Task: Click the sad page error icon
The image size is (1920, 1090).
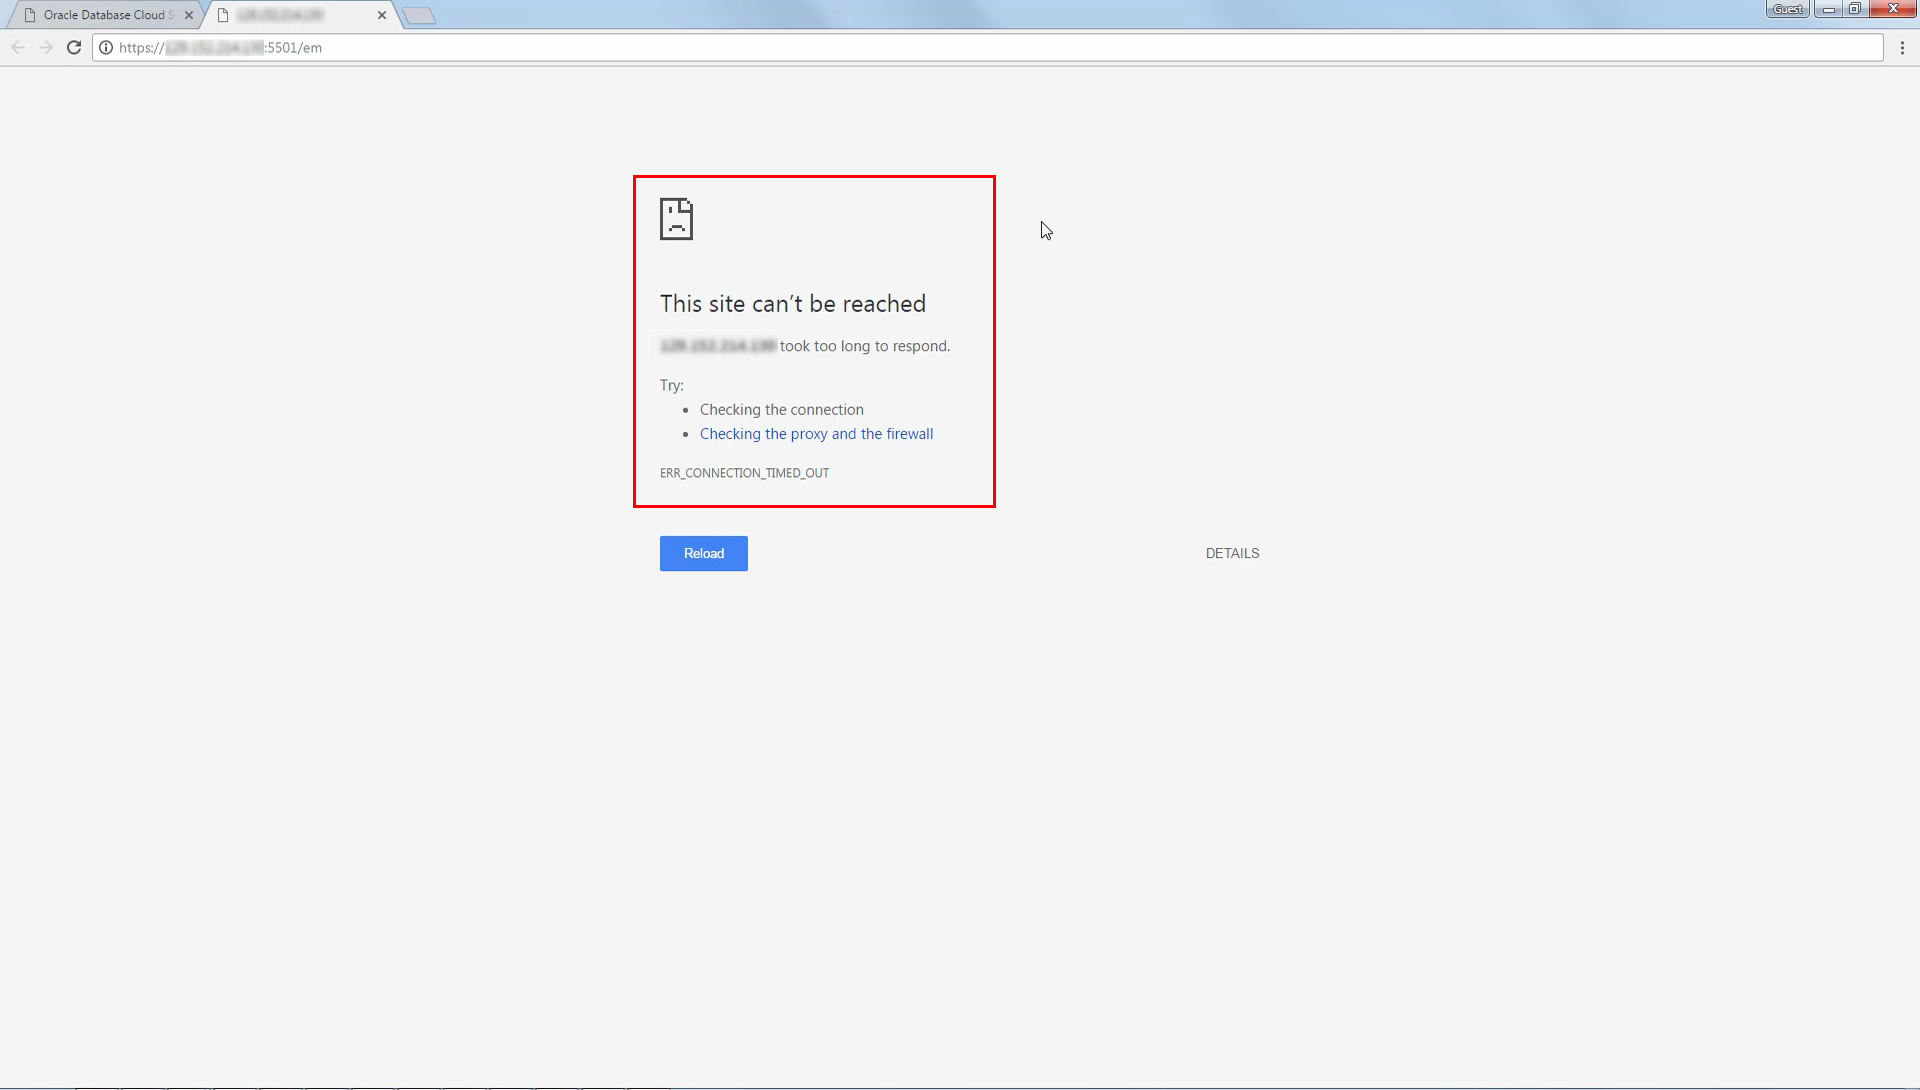Action: pyautogui.click(x=676, y=219)
